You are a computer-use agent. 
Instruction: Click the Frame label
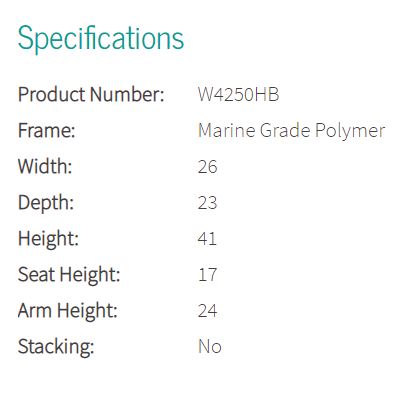coord(47,130)
